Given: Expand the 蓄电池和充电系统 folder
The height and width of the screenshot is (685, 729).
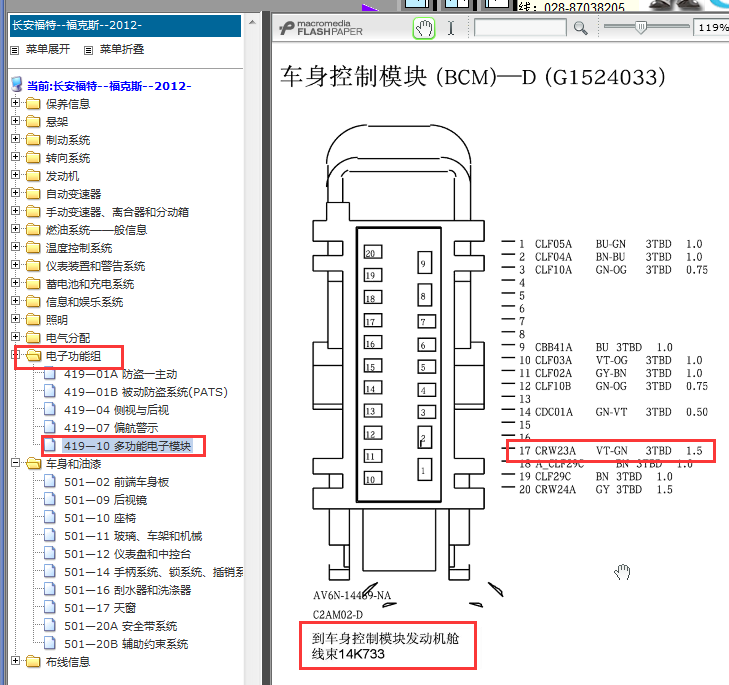Looking at the screenshot, I should tap(15, 283).
